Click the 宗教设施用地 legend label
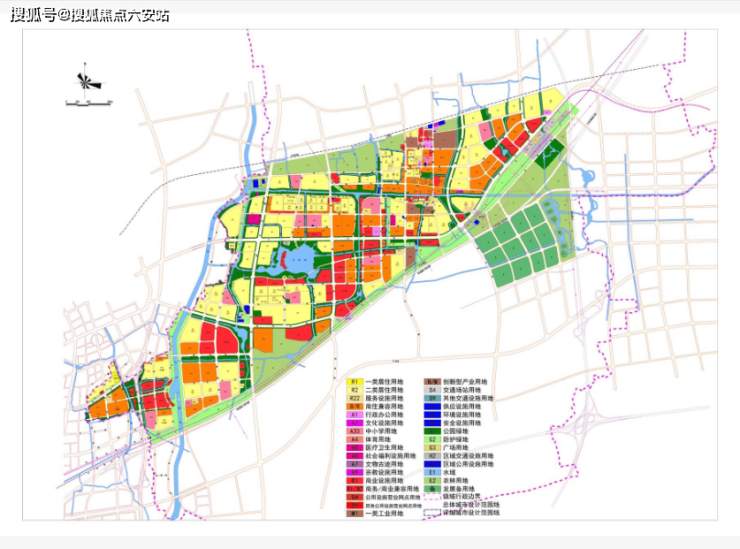Screen dimensions: 740x549 click(x=384, y=472)
